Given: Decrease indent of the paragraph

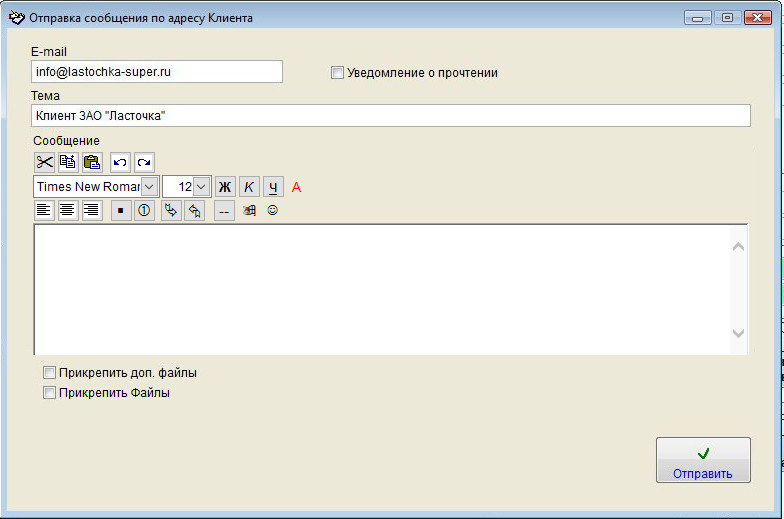Looking at the screenshot, I should 195,210.
